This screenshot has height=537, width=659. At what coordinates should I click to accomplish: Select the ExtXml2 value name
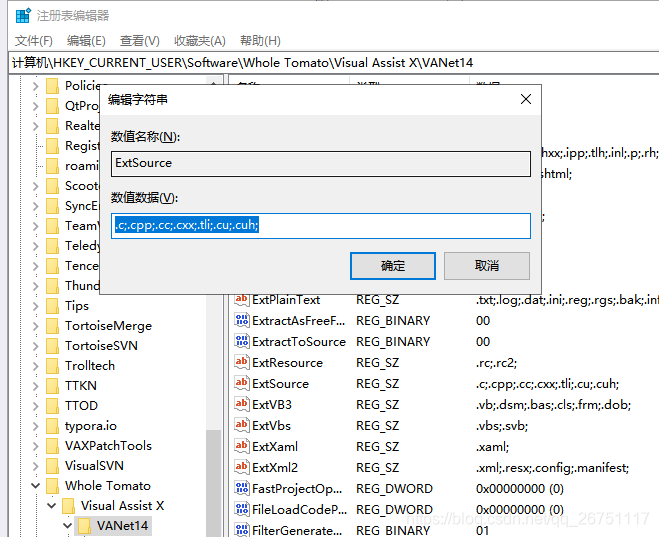tap(275, 468)
